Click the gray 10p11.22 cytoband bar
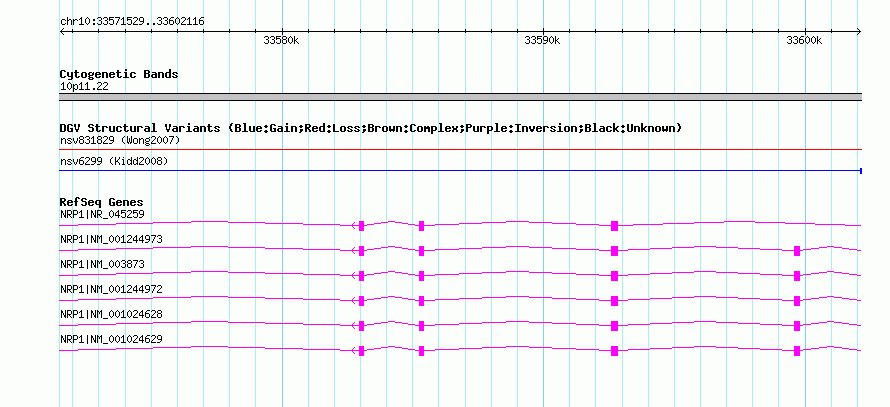Image resolution: width=890 pixels, height=407 pixels. [x=460, y=97]
